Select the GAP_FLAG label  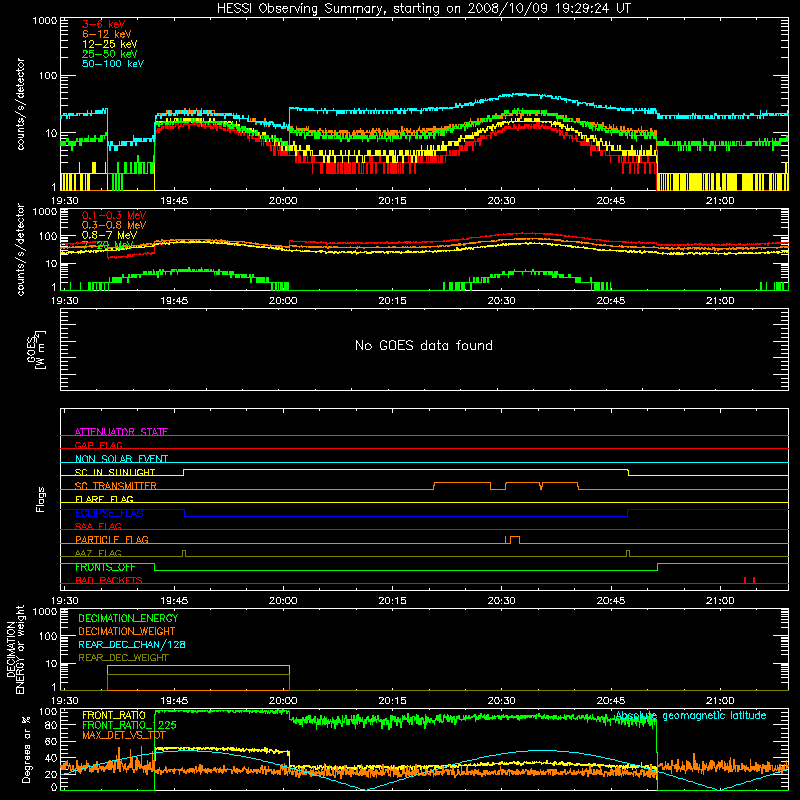coord(98,445)
